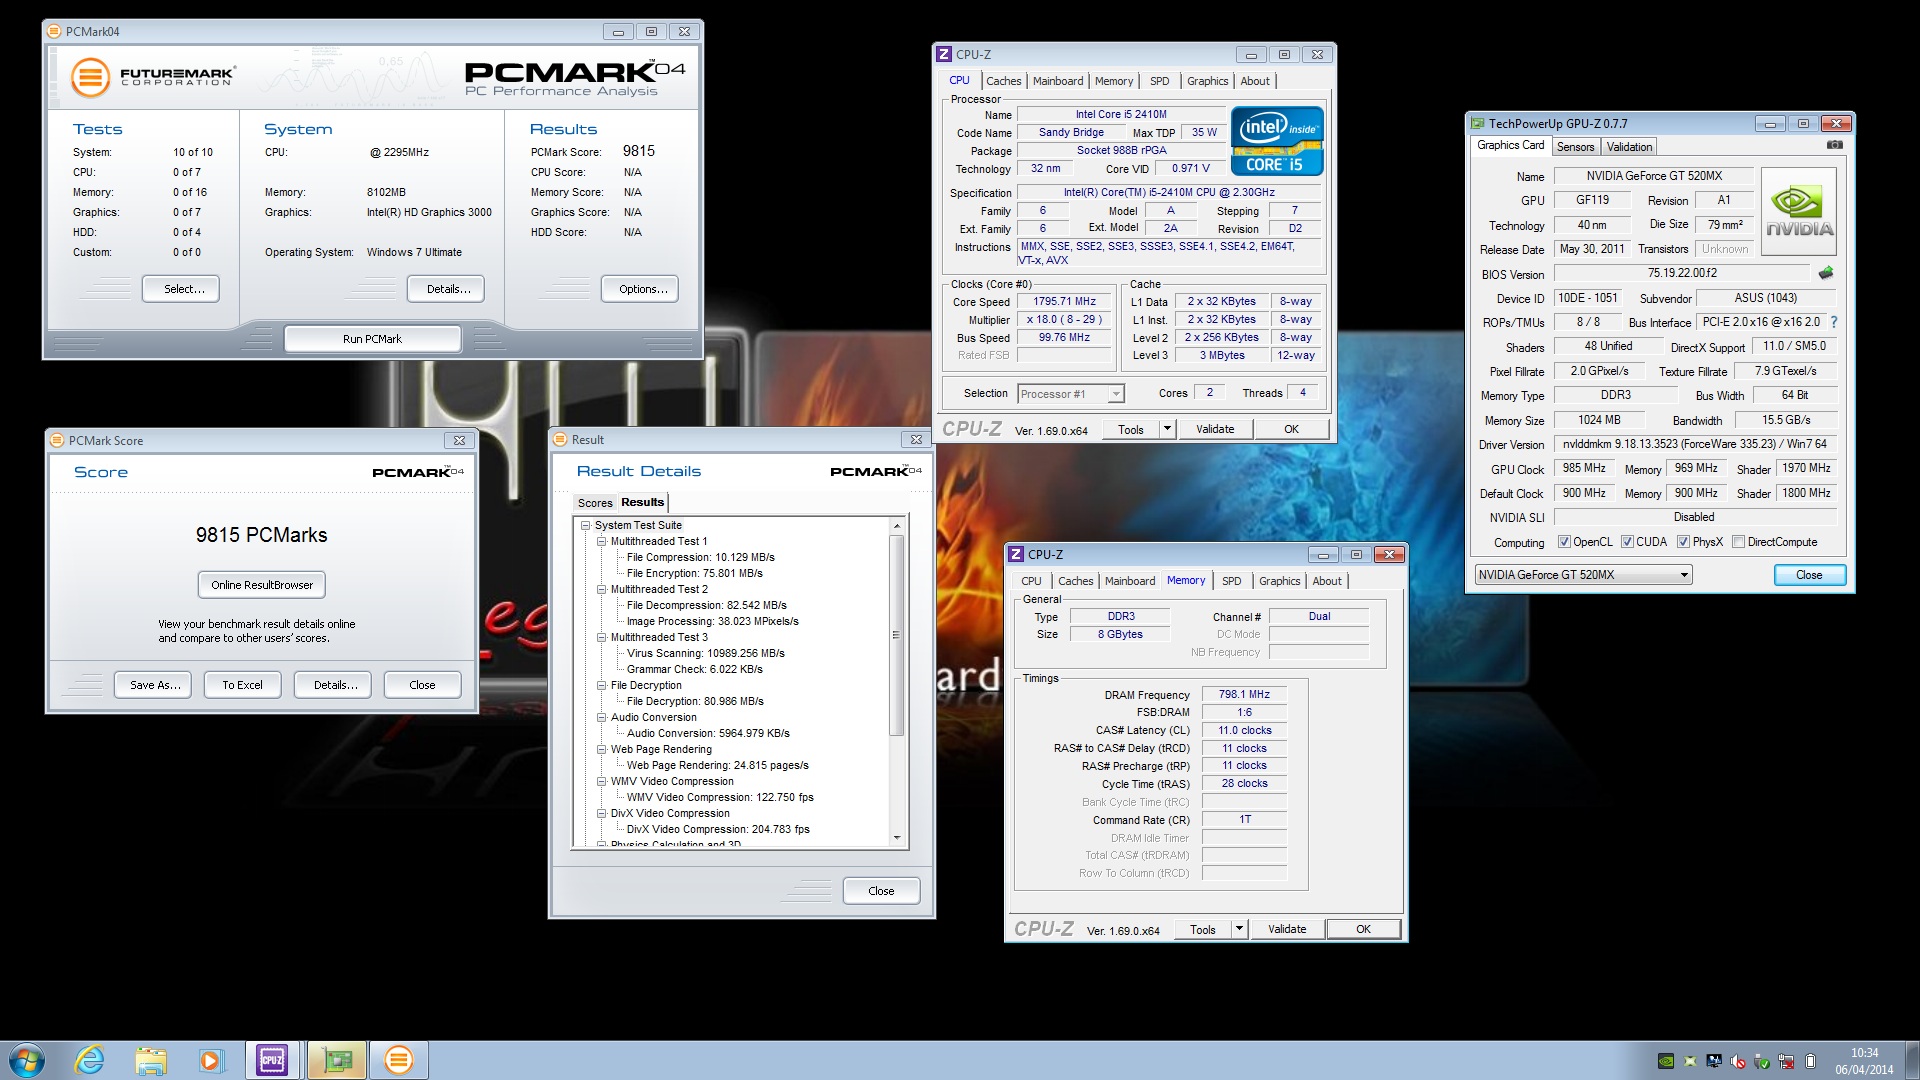Image resolution: width=1920 pixels, height=1080 pixels.
Task: Click the scroll up arrow in Result Details
Action: point(896,525)
